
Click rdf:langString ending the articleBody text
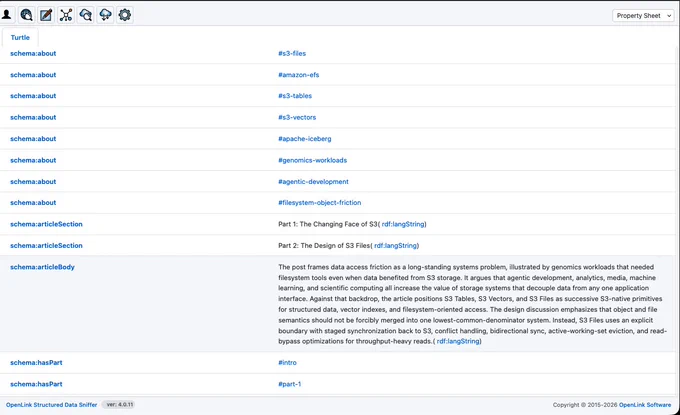point(458,341)
